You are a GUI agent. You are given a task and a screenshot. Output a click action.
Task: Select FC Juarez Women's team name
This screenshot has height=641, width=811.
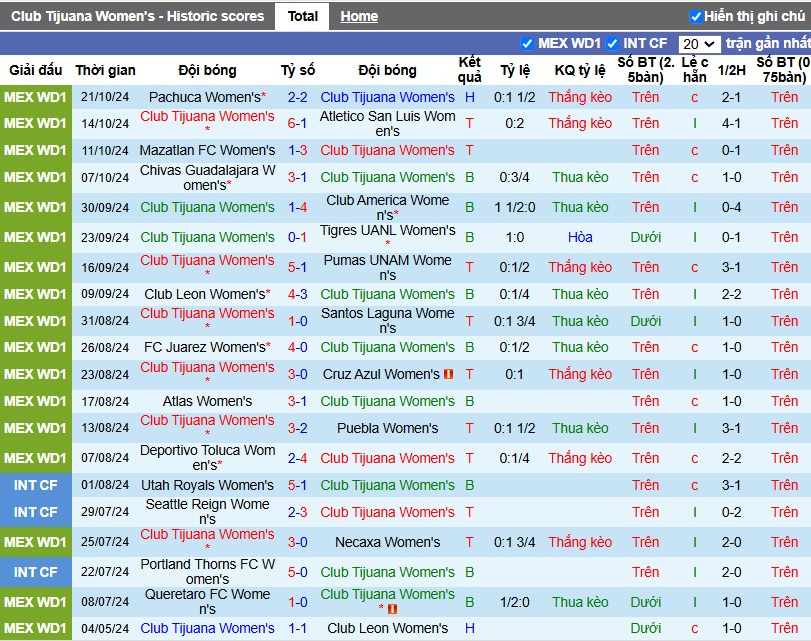pyautogui.click(x=207, y=347)
